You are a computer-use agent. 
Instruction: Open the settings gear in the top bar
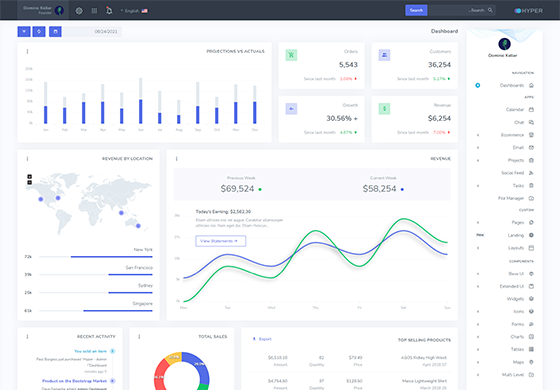coord(79,11)
